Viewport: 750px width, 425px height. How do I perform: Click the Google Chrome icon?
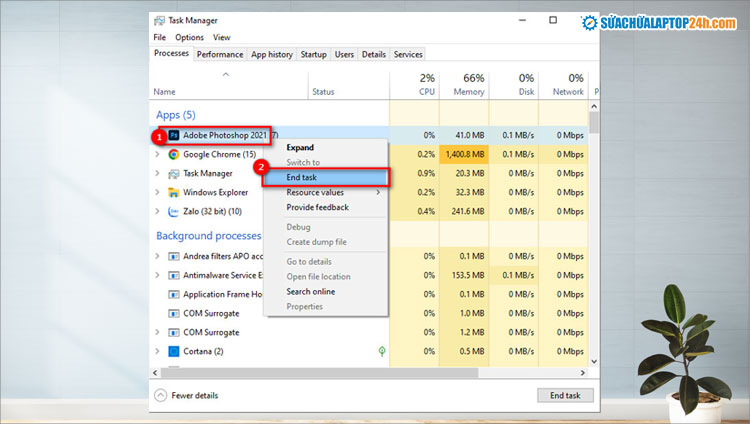click(x=174, y=154)
